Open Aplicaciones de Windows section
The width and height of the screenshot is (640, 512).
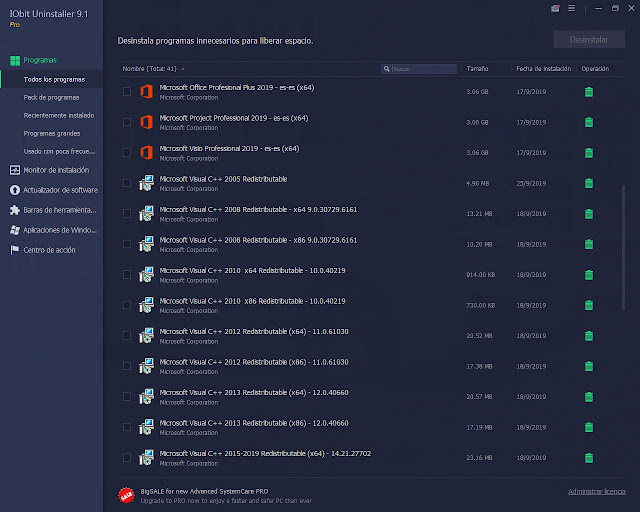click(53, 230)
